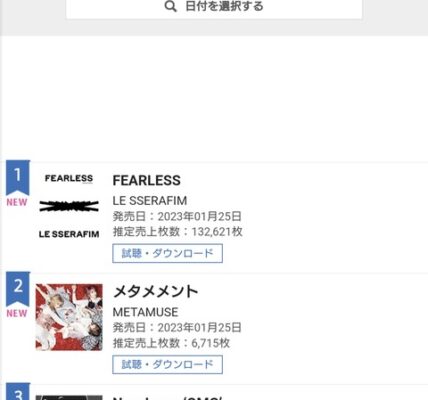This screenshot has width=428, height=400.
Task: Click the 推定売上枚数 132,621枚 sales text
Action: click(178, 232)
